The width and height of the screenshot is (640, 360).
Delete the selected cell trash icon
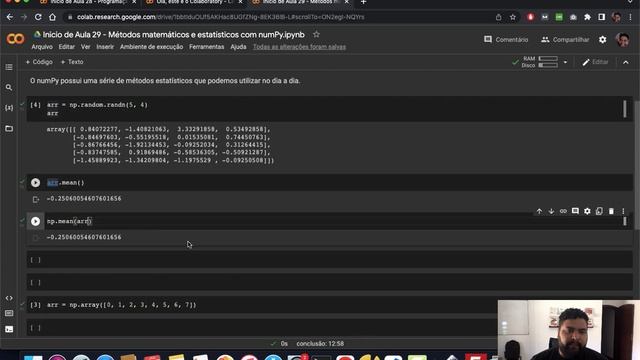(611, 211)
